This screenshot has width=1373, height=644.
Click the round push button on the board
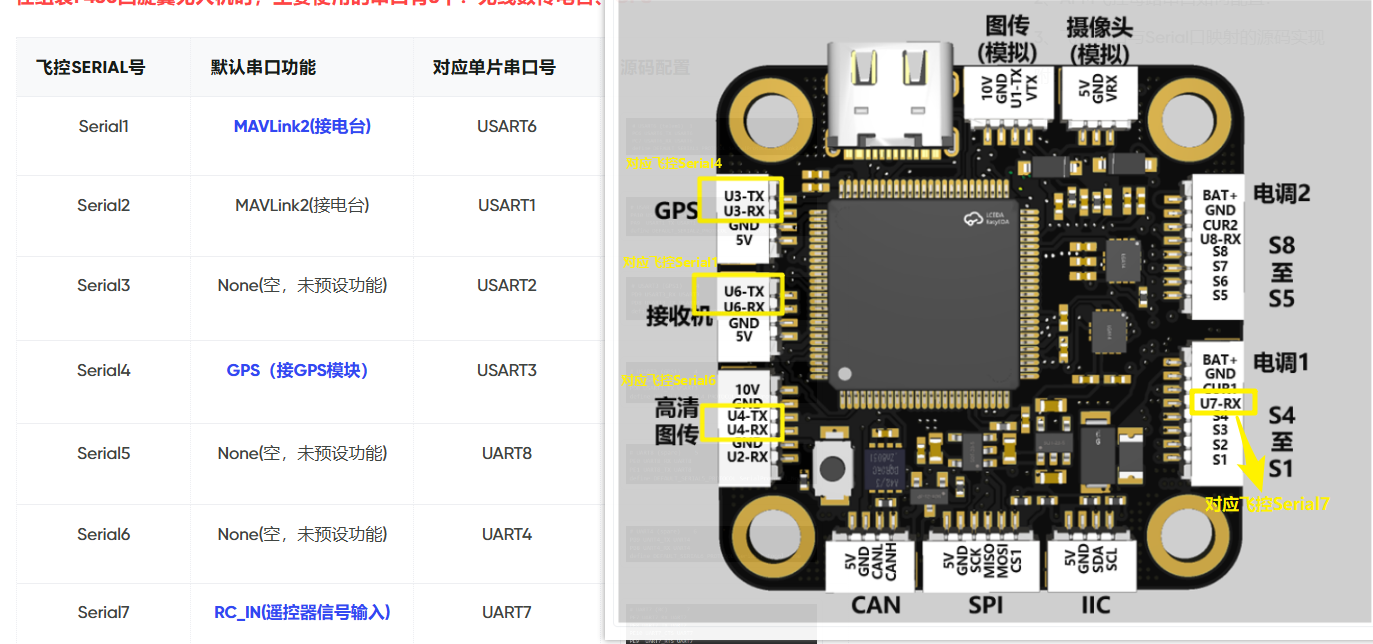tap(831, 468)
